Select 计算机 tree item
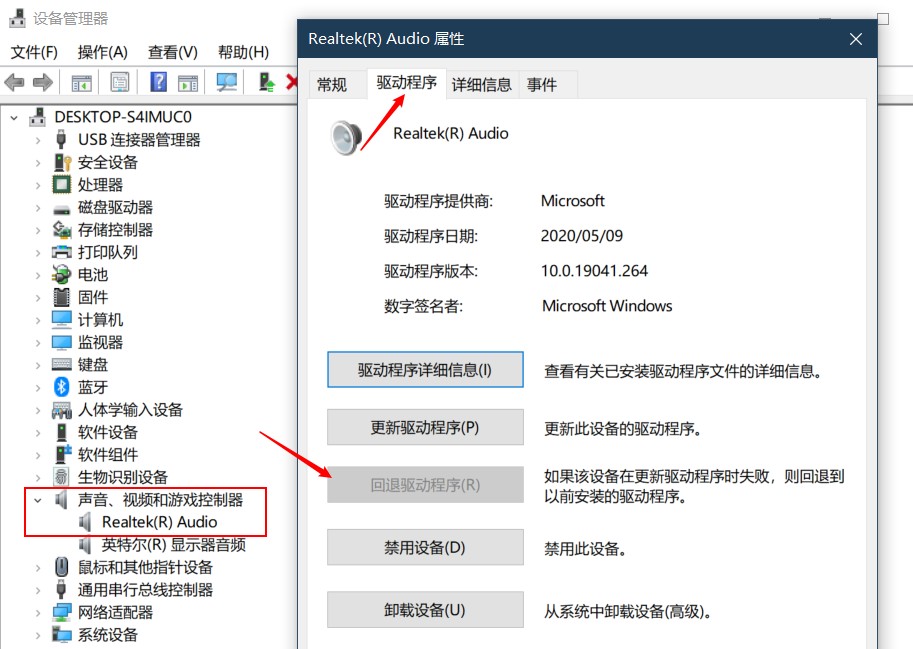The width and height of the screenshot is (913, 649). pyautogui.click(x=100, y=320)
